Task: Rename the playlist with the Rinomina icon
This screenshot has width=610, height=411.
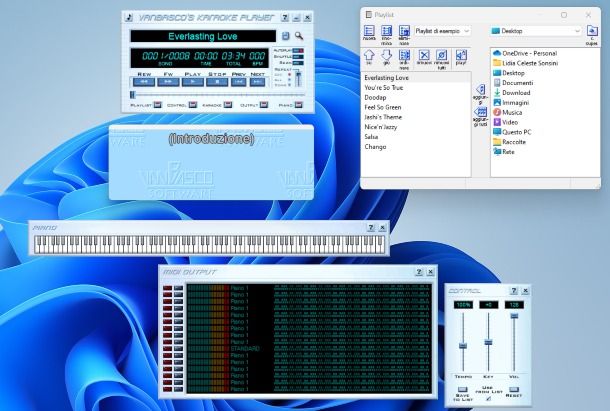Action: tap(386, 34)
